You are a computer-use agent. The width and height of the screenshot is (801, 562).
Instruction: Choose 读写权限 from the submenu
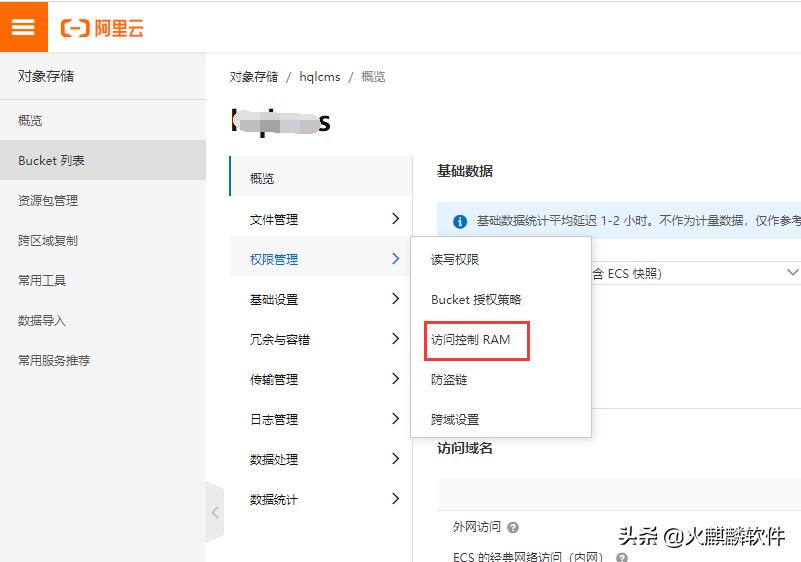click(501, 260)
